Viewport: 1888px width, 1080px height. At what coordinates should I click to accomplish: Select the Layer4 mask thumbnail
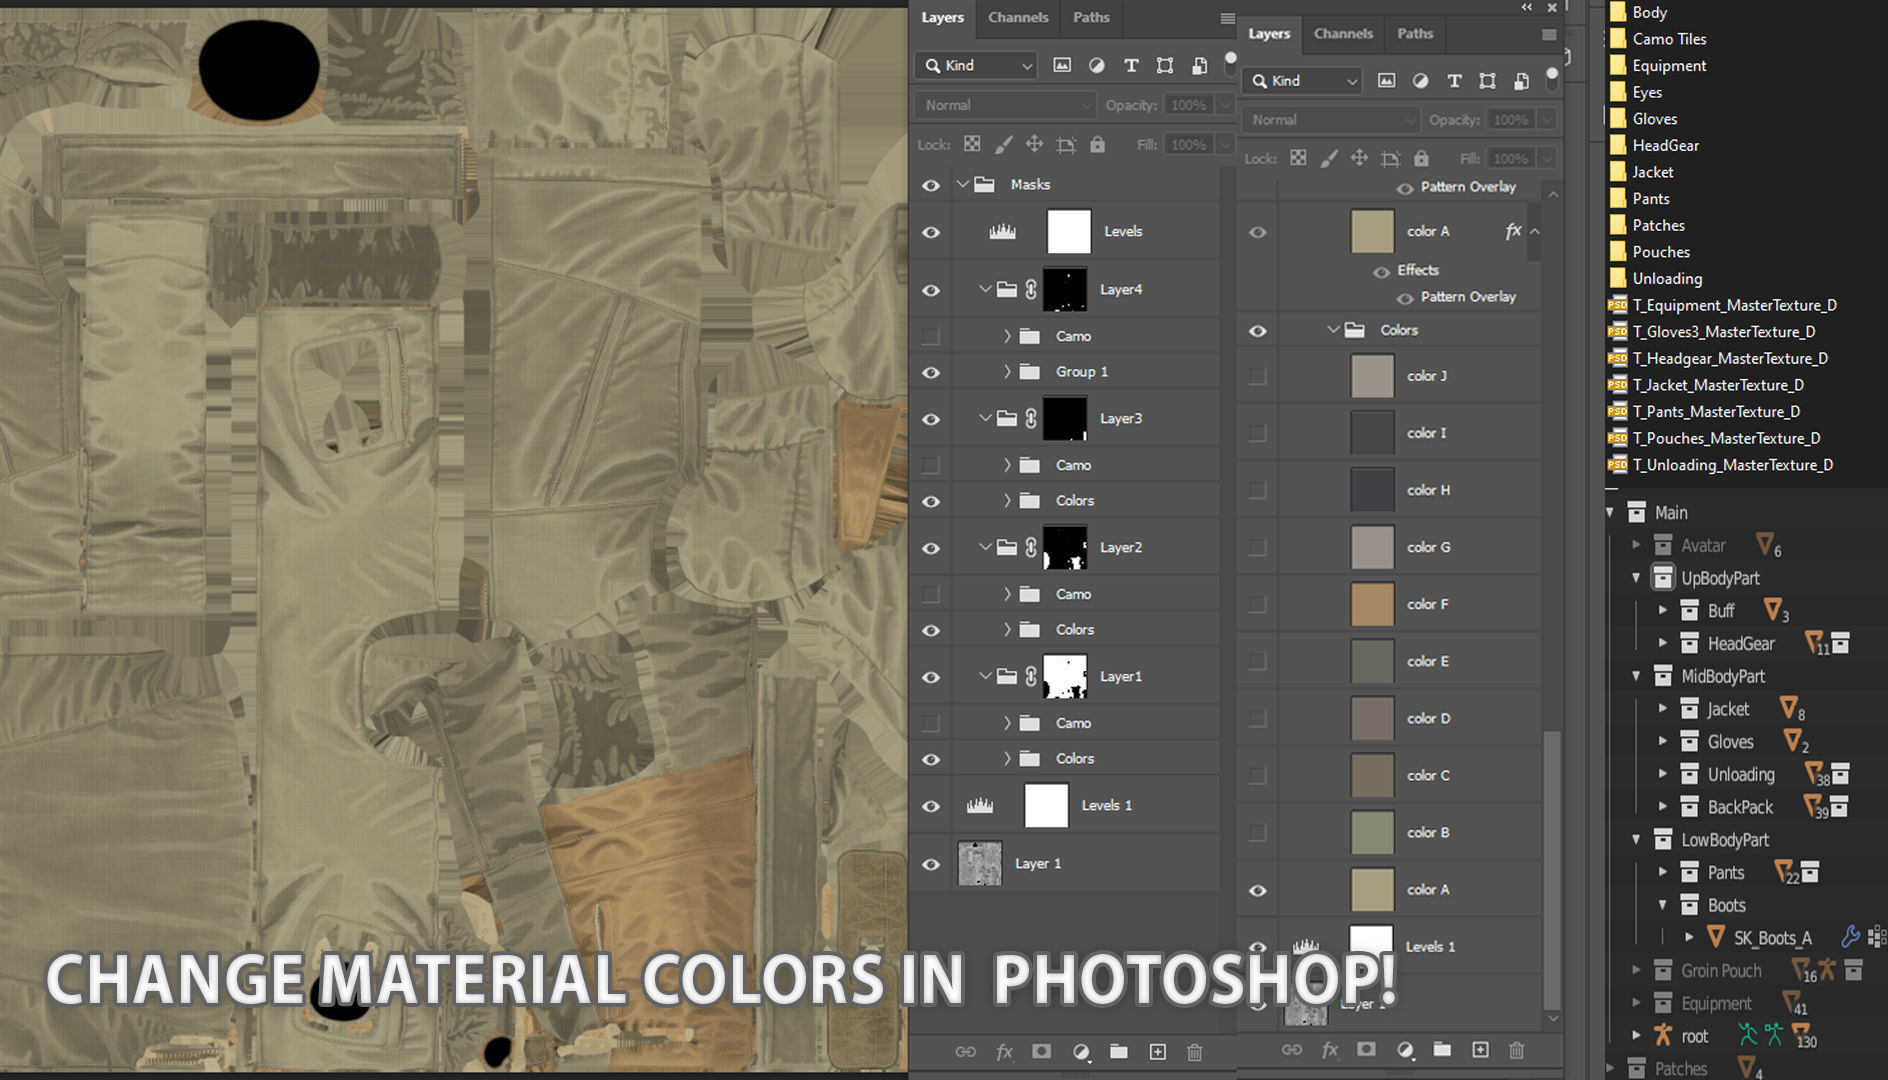tap(1065, 290)
